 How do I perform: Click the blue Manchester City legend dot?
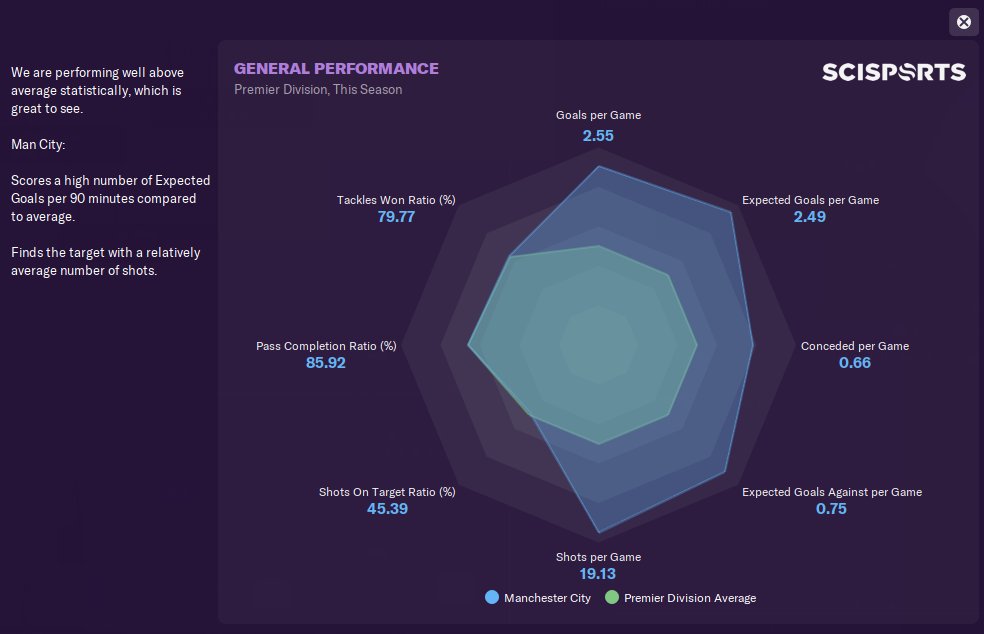tap(491, 598)
